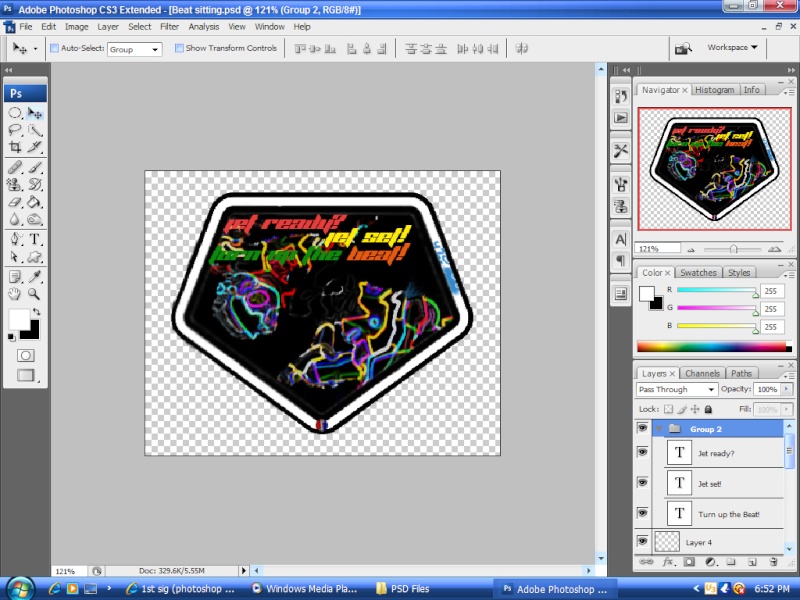Screen dimensions: 800x600
Task: Select the Dodge tool
Action: (x=35, y=219)
